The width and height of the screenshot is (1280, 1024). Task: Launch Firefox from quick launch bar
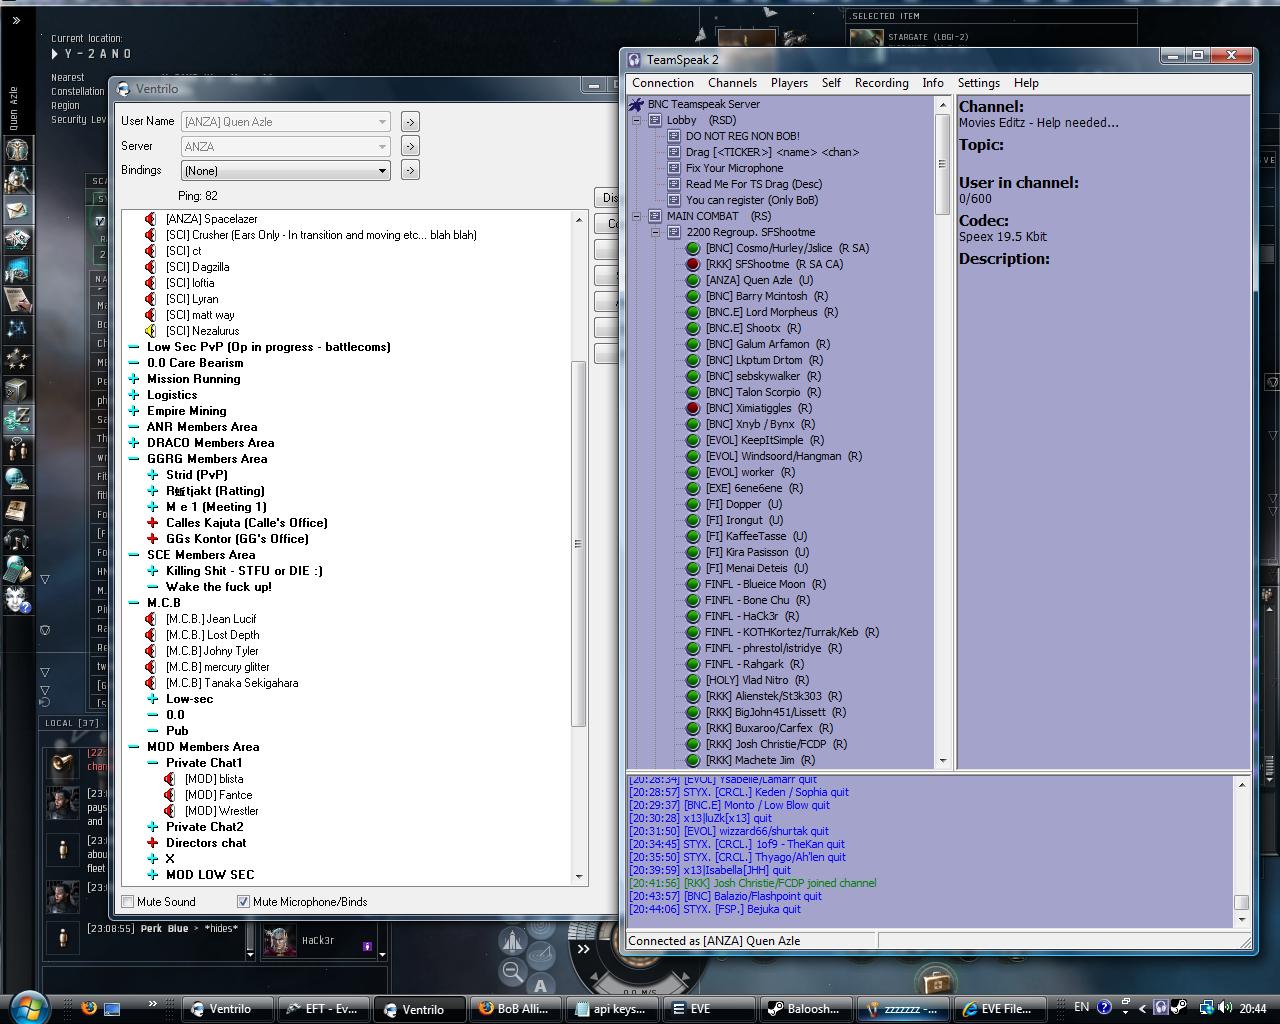pos(89,1008)
